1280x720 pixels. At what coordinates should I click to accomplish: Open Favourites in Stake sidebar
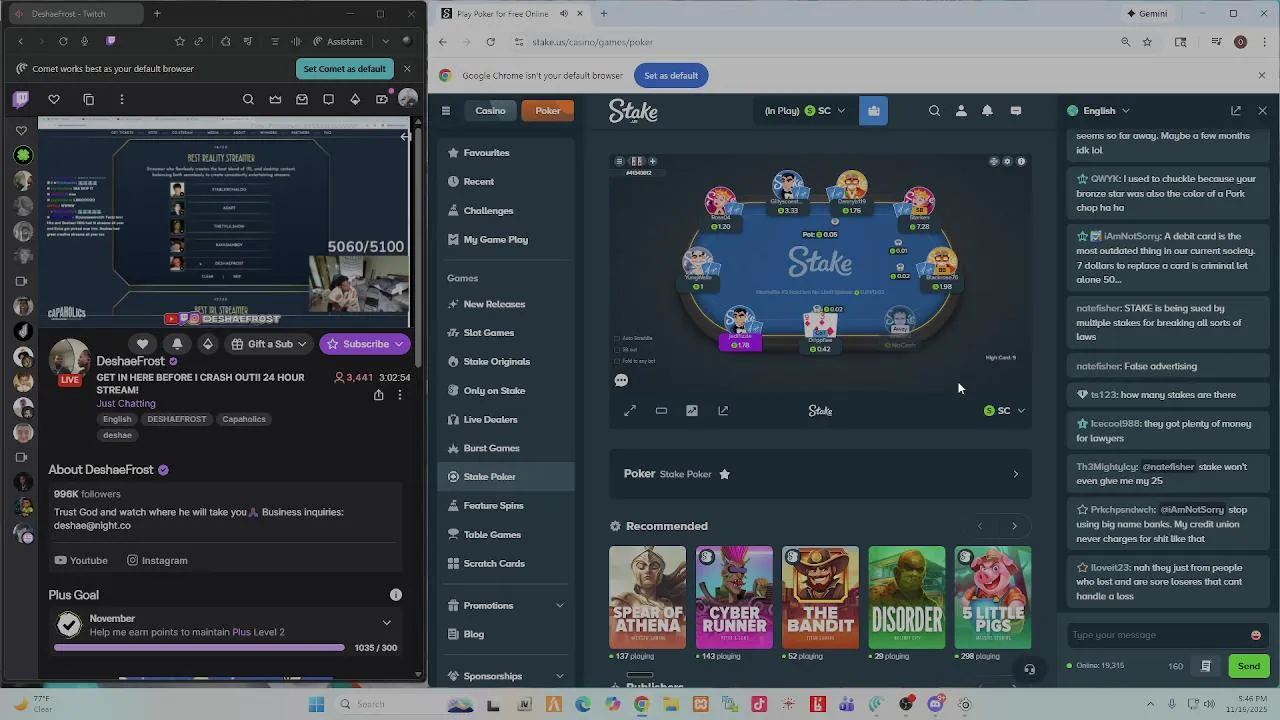(x=506, y=153)
